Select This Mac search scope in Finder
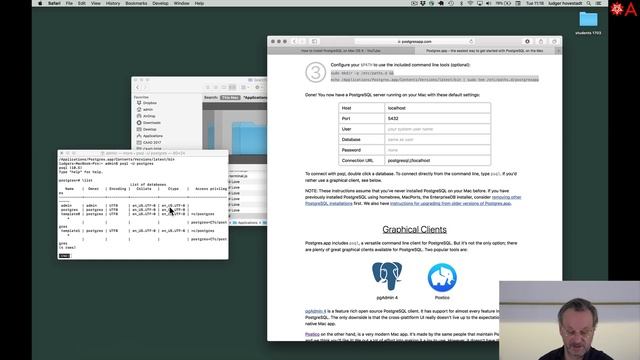The height and width of the screenshot is (360, 640). pos(230,98)
